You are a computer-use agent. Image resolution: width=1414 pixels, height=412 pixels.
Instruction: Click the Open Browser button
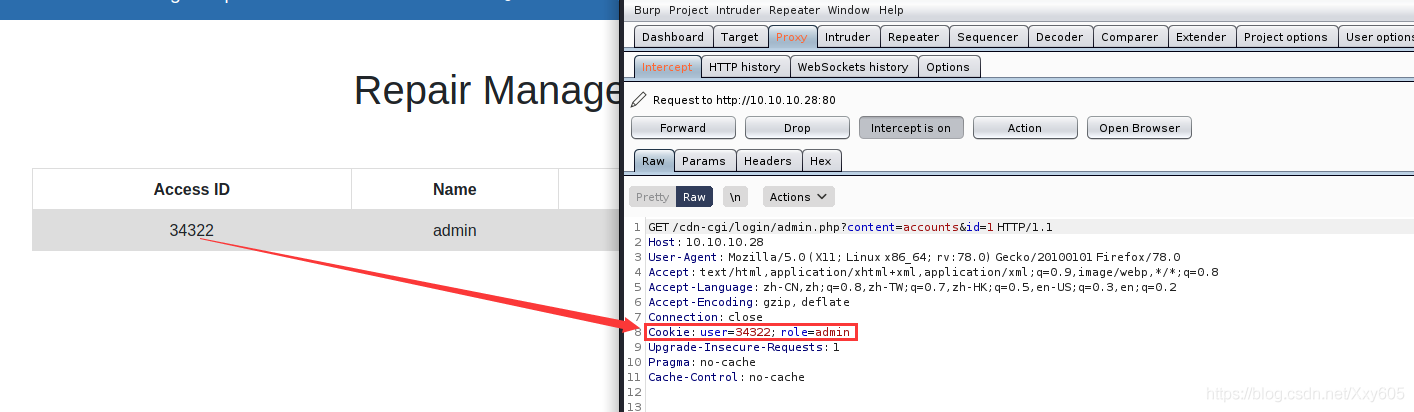(1139, 128)
